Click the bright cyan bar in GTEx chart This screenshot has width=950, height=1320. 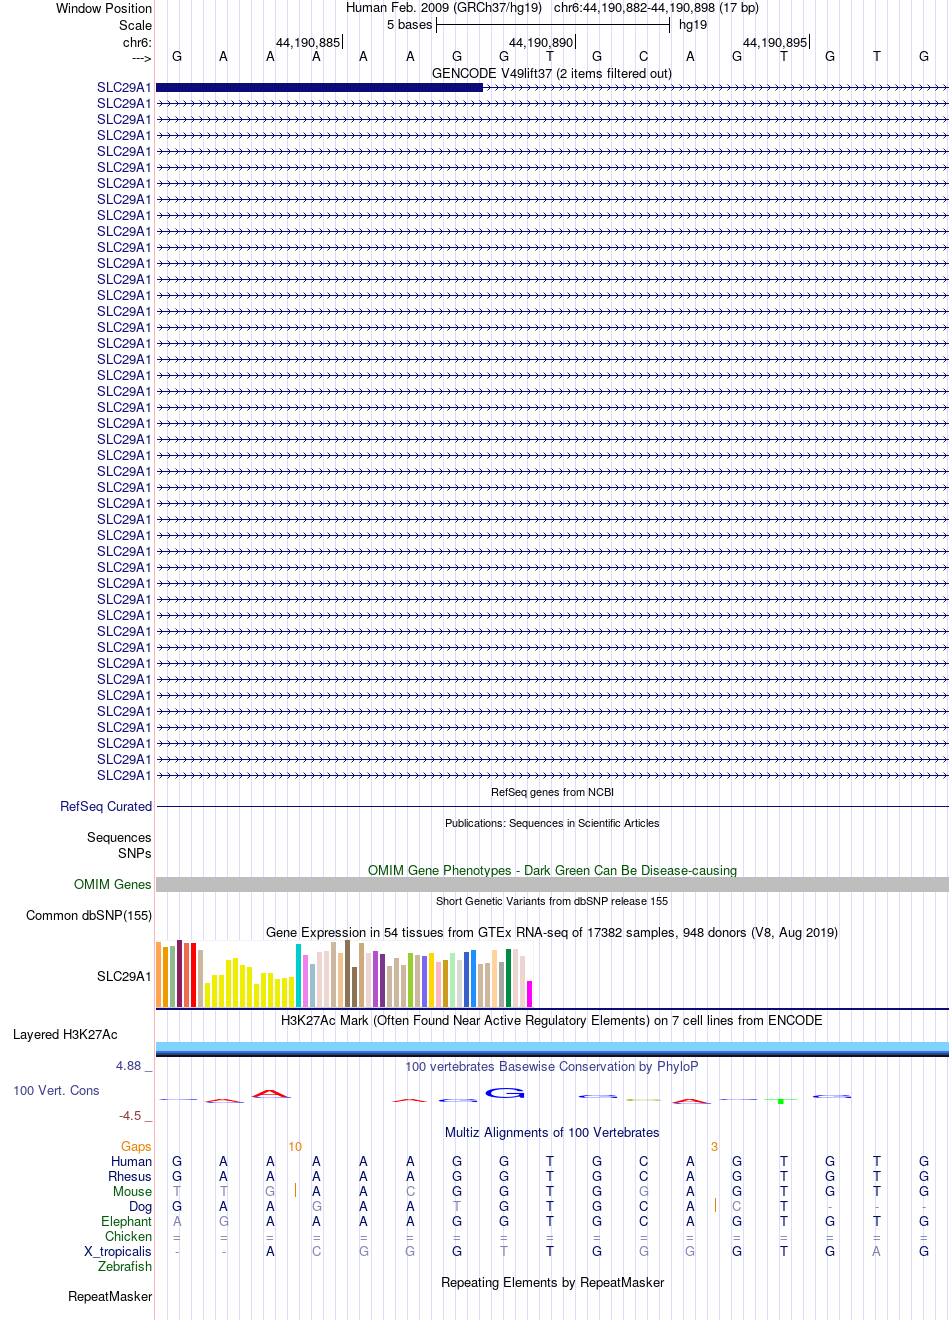click(299, 975)
